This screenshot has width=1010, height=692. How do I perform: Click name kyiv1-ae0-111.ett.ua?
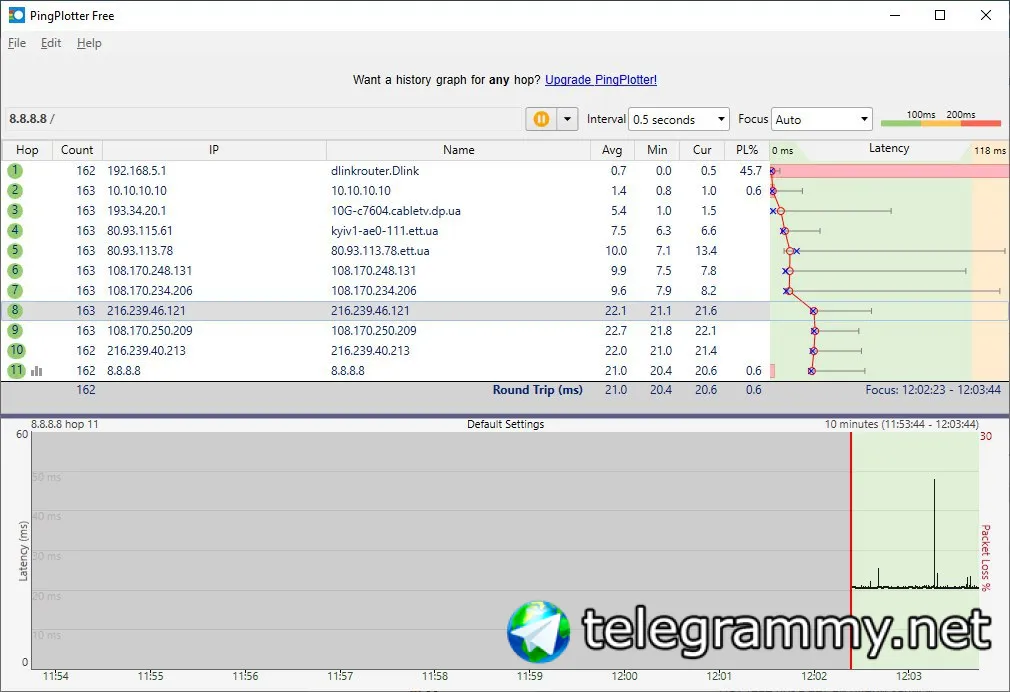(x=385, y=231)
